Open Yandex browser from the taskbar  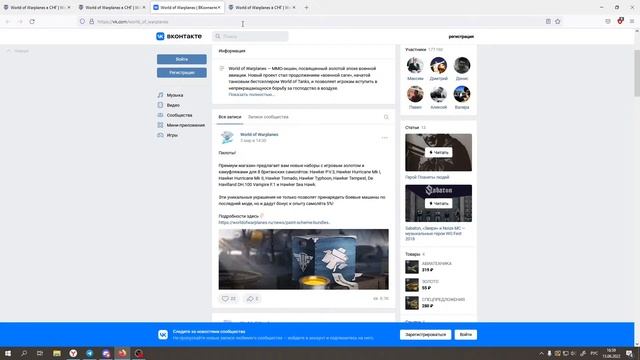click(73, 353)
